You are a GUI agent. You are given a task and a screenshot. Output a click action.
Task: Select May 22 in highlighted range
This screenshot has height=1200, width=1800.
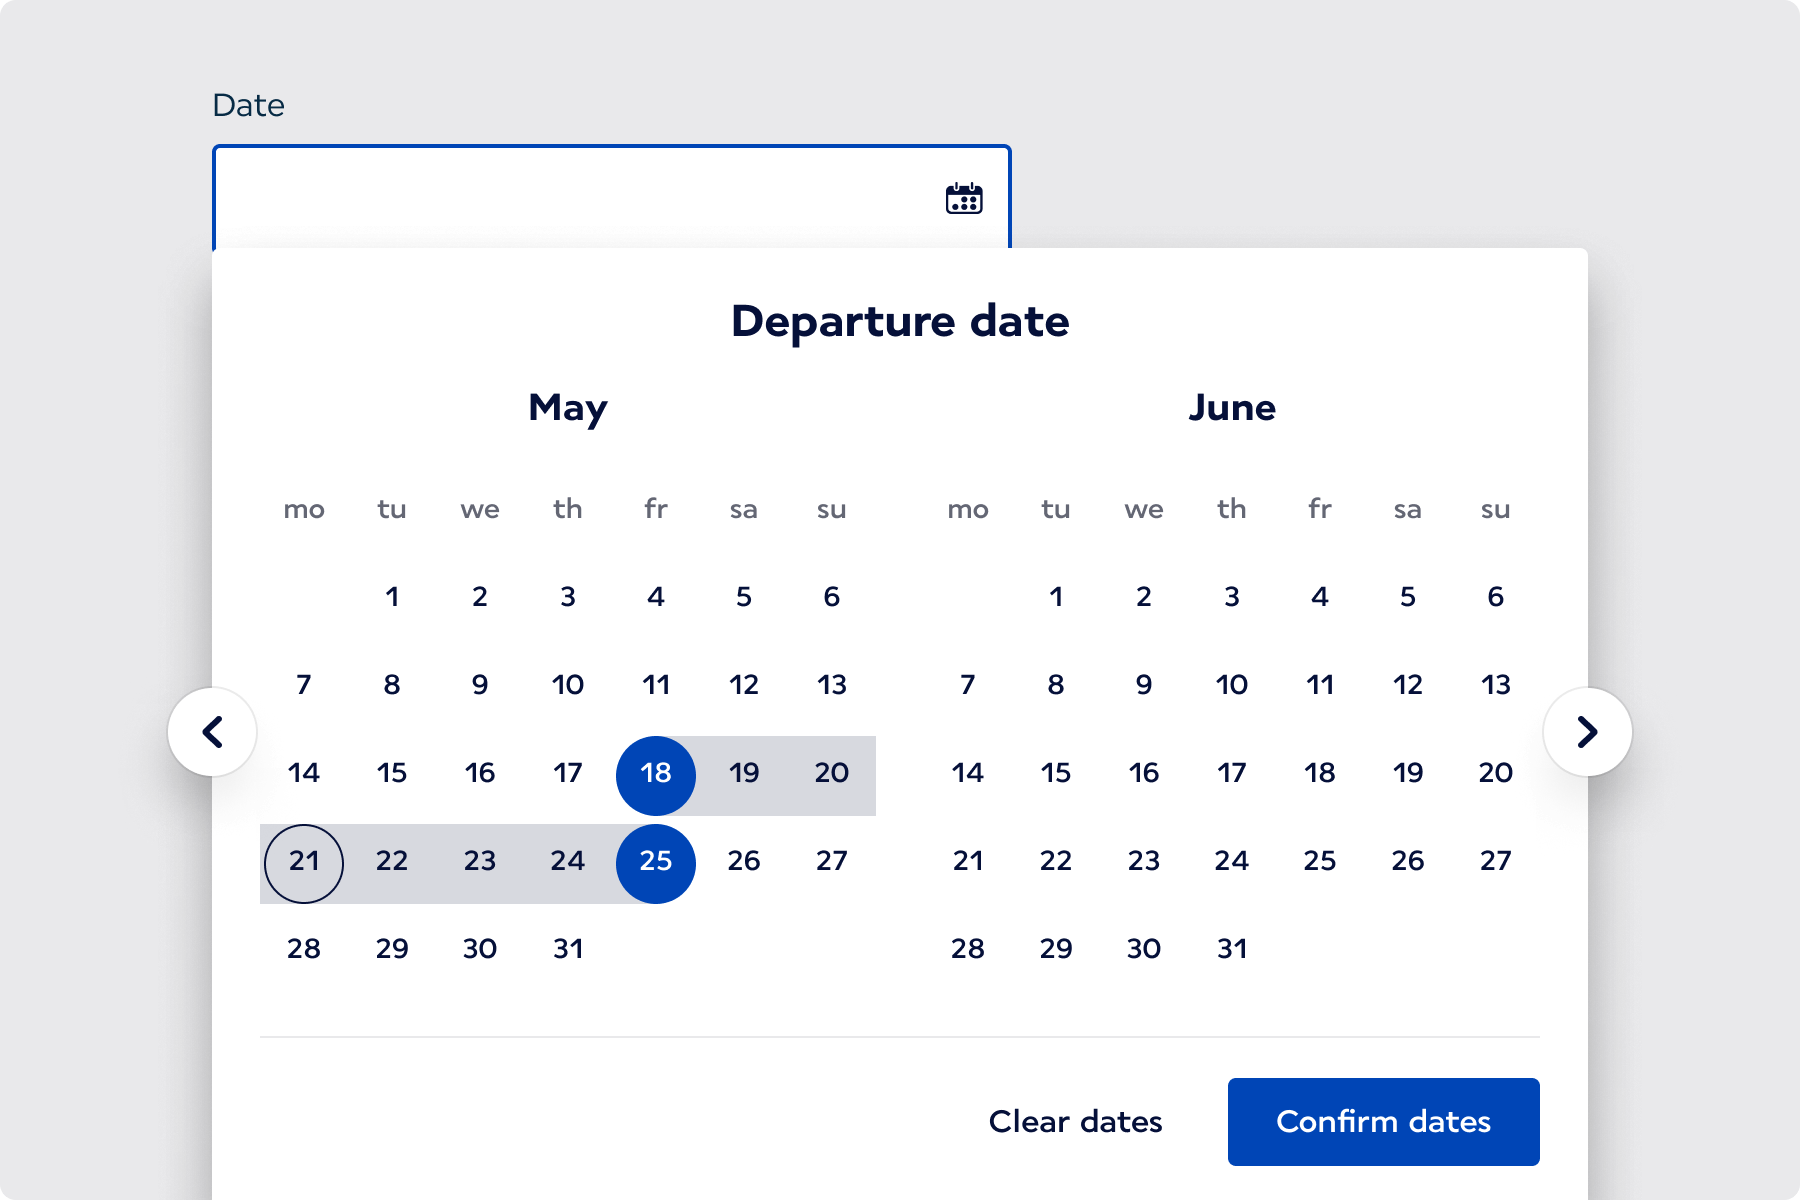tap(392, 861)
